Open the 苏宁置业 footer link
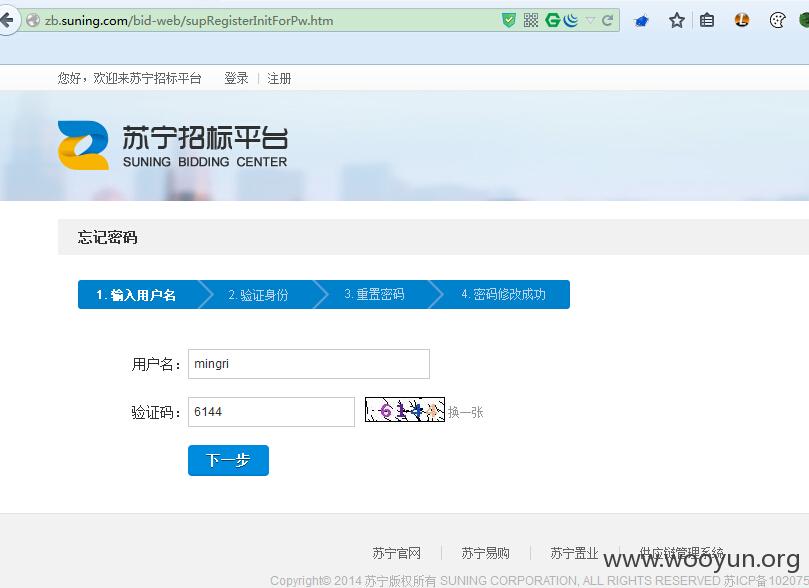809x588 pixels. (x=574, y=553)
